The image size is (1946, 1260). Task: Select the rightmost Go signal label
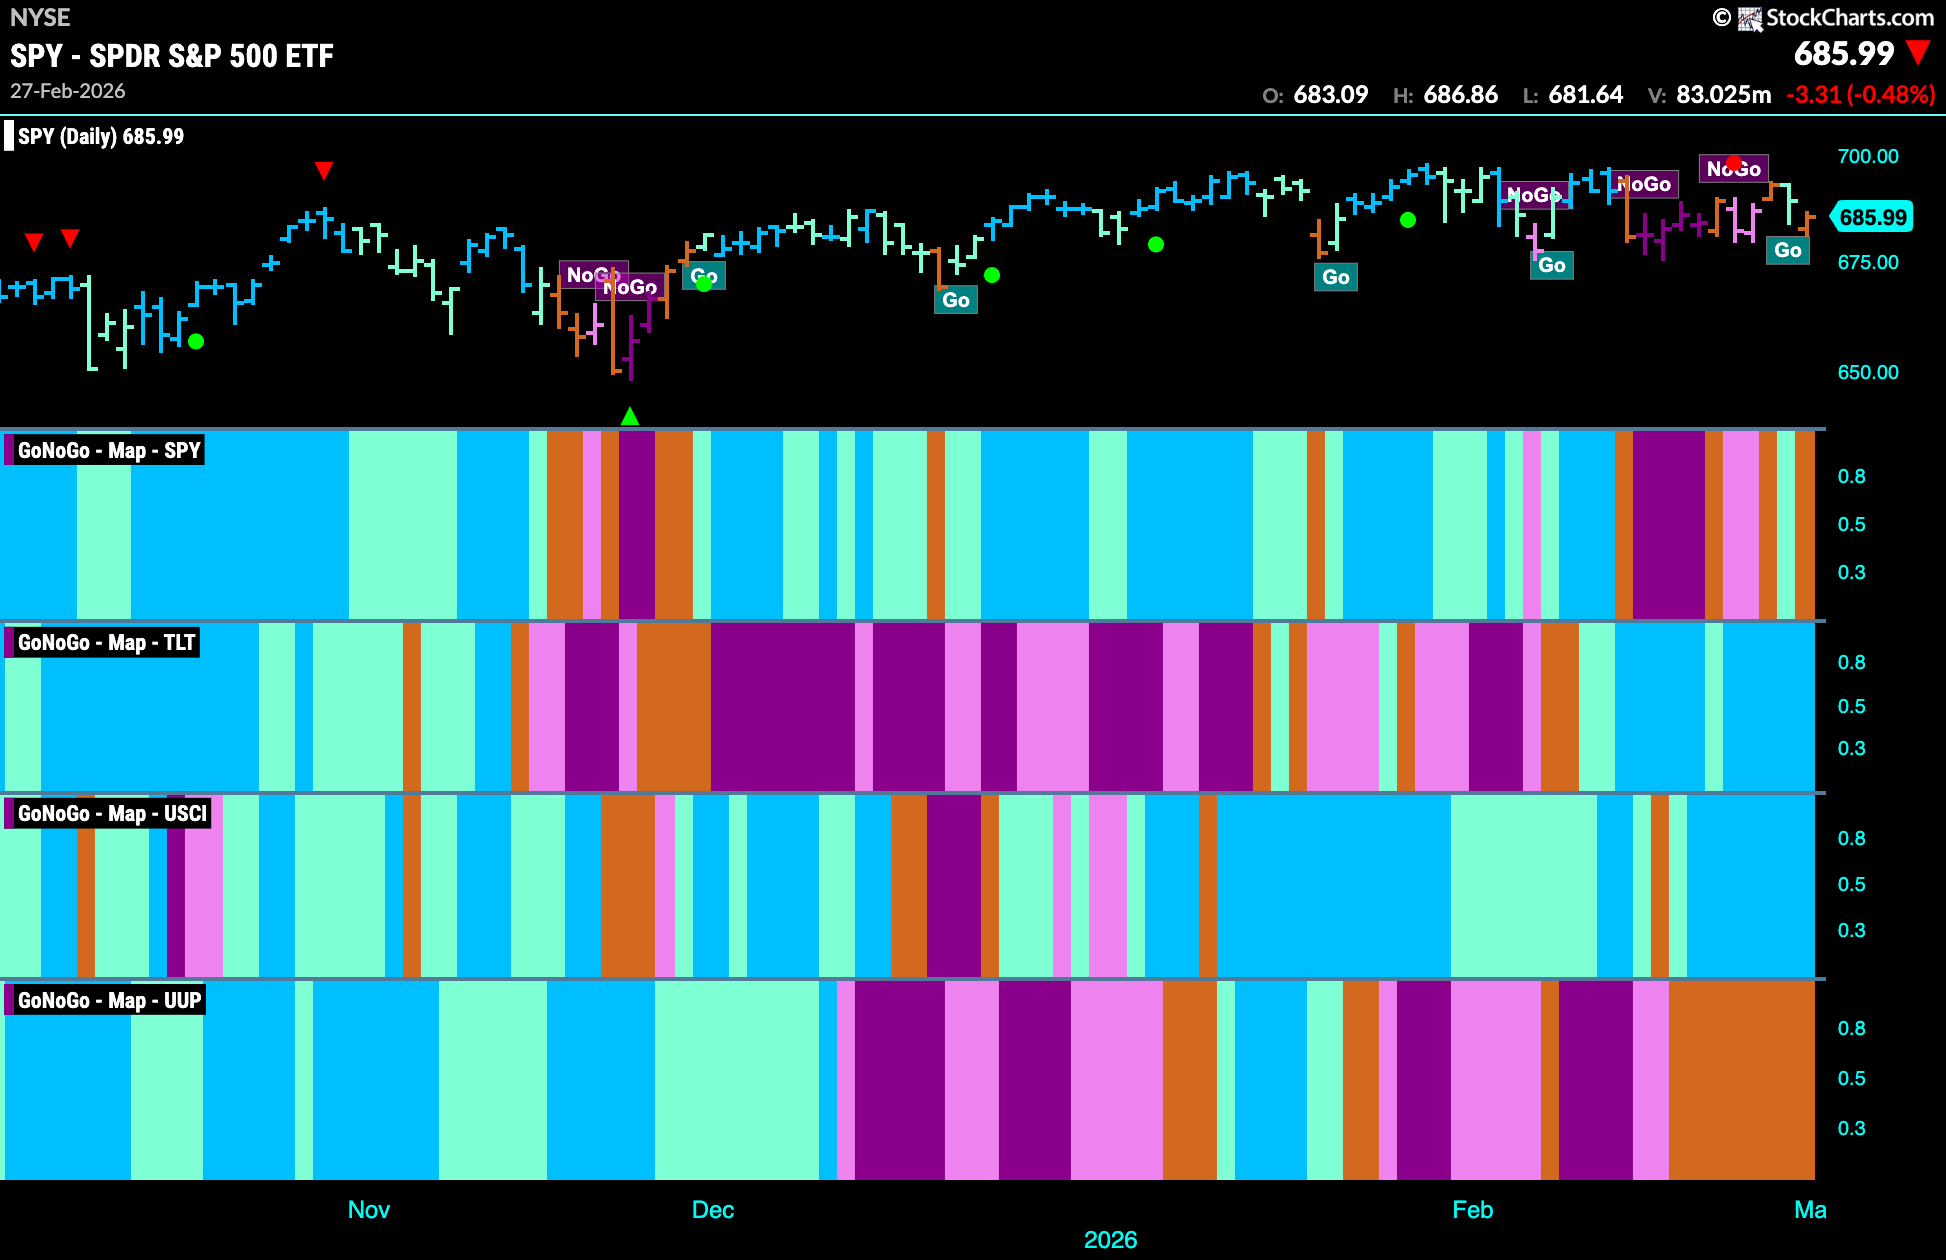pos(1788,250)
